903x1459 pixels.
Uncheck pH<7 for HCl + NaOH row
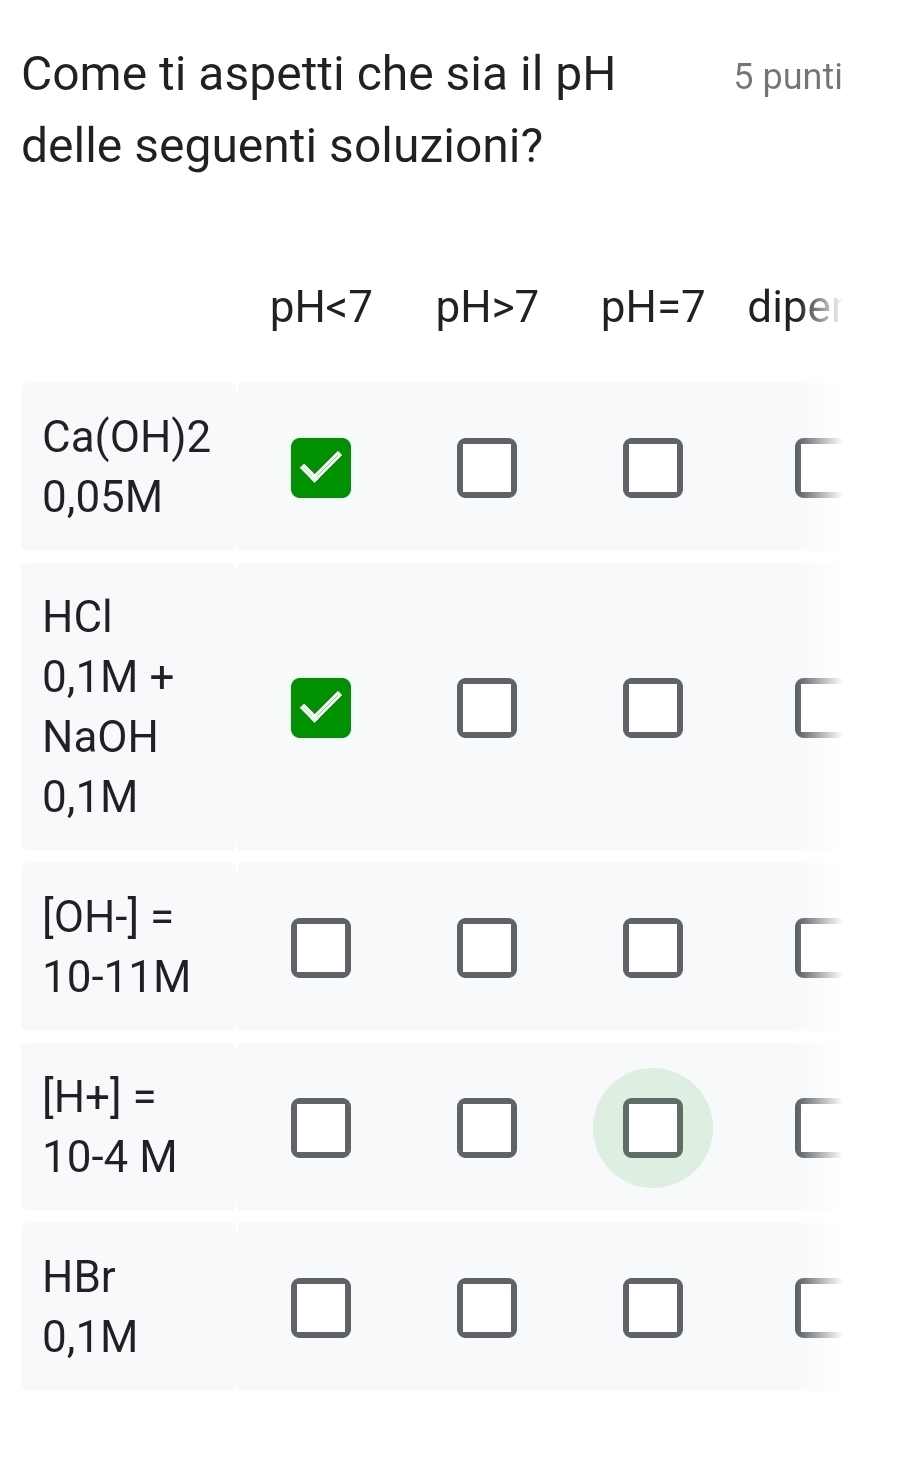[321, 708]
